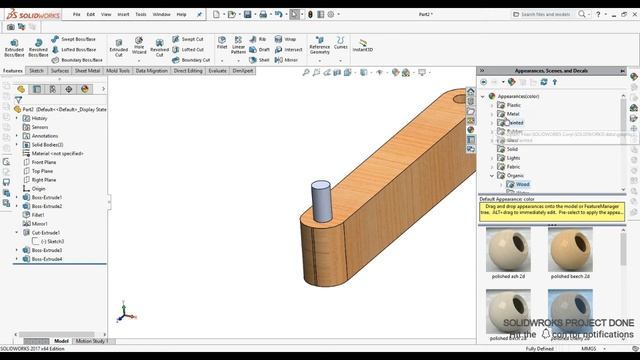
Task: Collapse the Appearances(color) root node
Action: pyautogui.click(x=483, y=96)
